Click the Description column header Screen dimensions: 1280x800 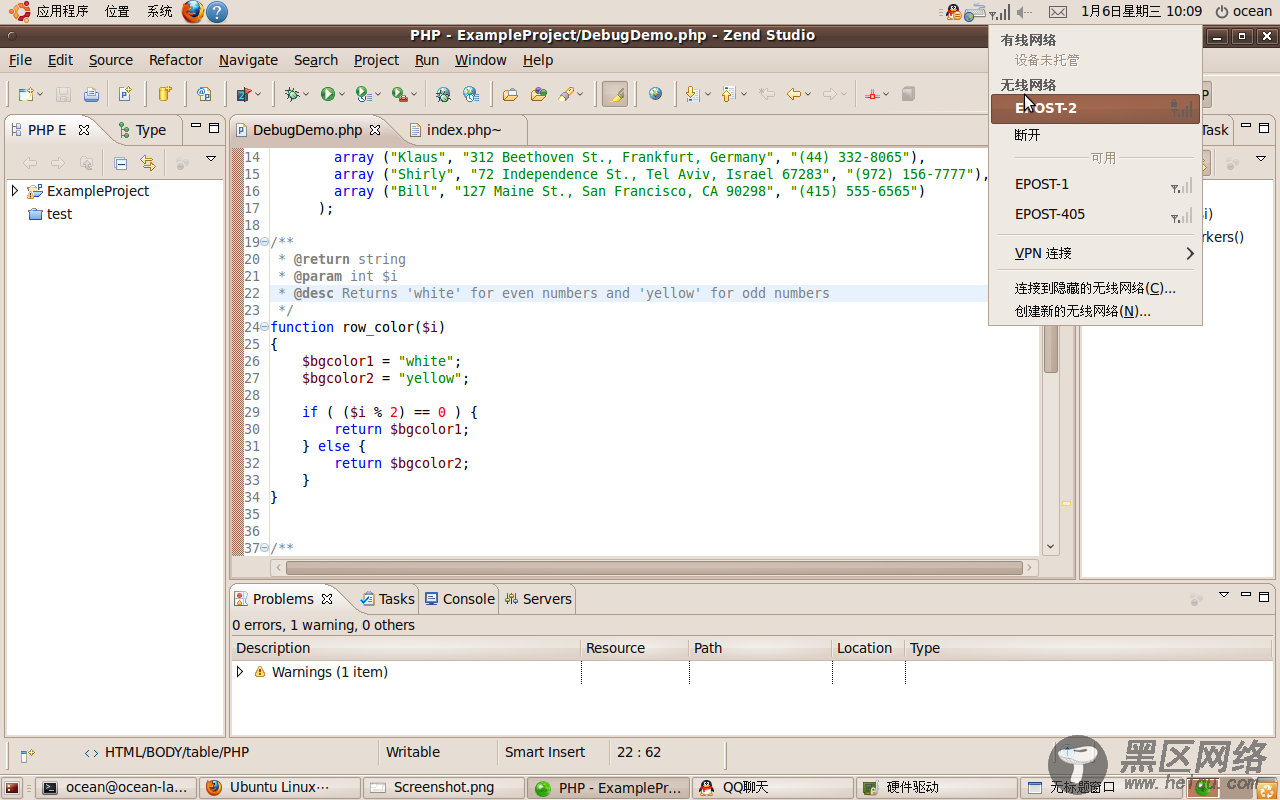click(406, 648)
